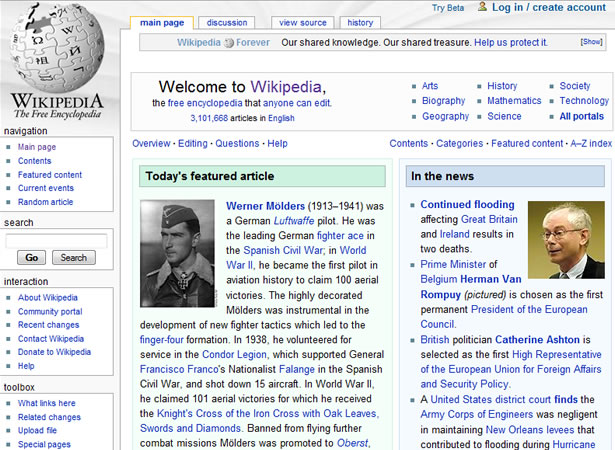
Task: Click the 3,101,668 article count link
Action: (x=209, y=118)
